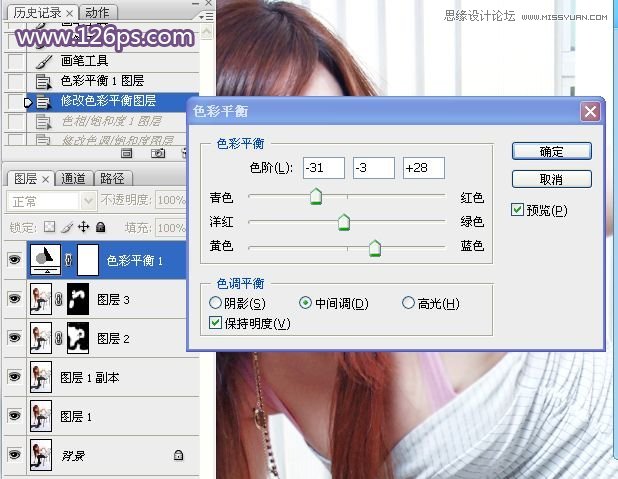
Task: Select the 色相/饱和度 1 图层 history state
Action: pyautogui.click(x=106, y=122)
